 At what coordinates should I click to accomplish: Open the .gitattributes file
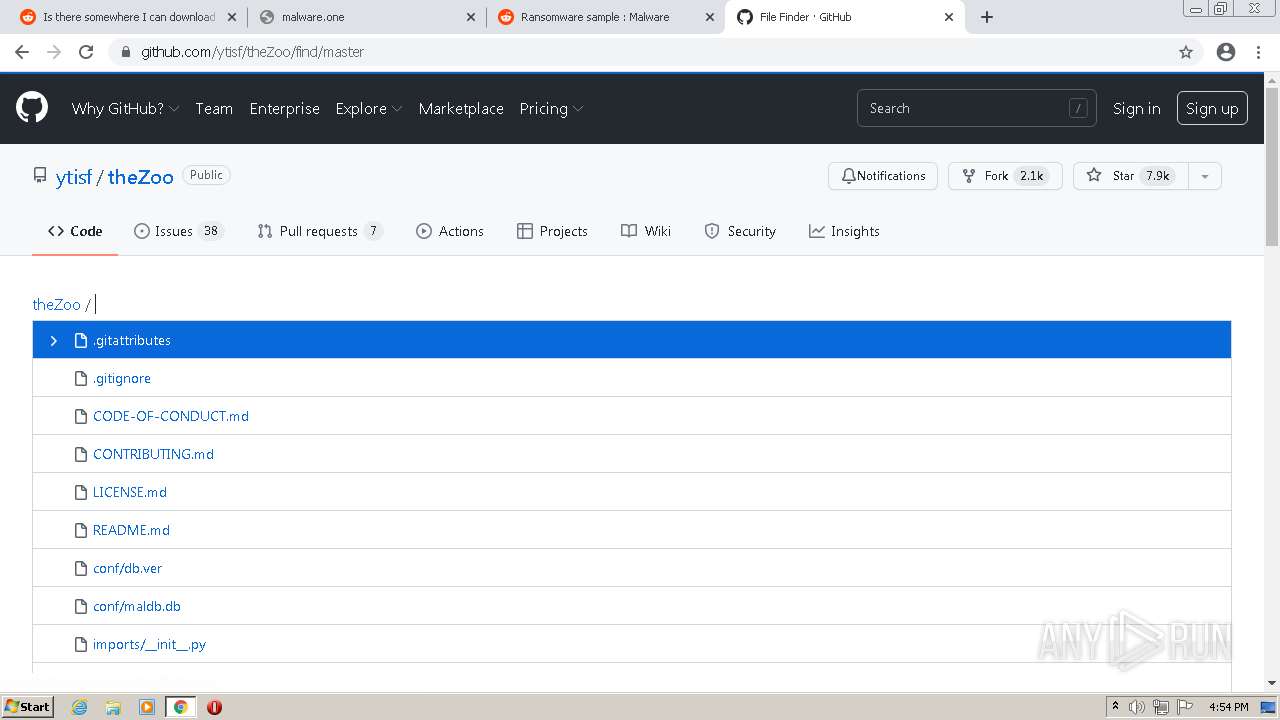click(x=131, y=340)
